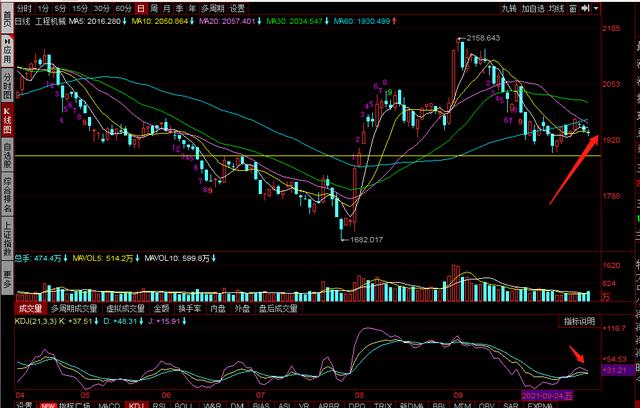Select the 60分 period option
This screenshot has height=408, width=640.
click(123, 7)
